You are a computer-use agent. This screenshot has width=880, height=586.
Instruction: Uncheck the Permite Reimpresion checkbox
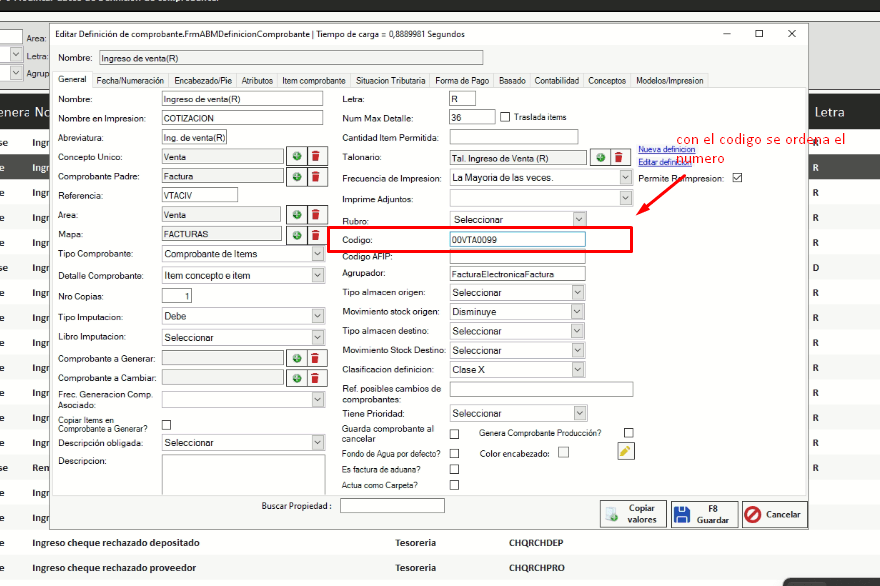(737, 178)
